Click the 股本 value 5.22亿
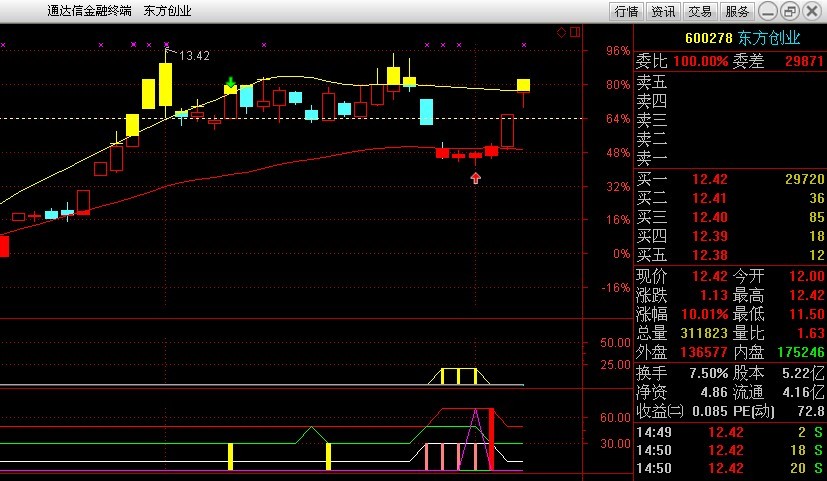This screenshot has height=481, width=827. tap(803, 373)
